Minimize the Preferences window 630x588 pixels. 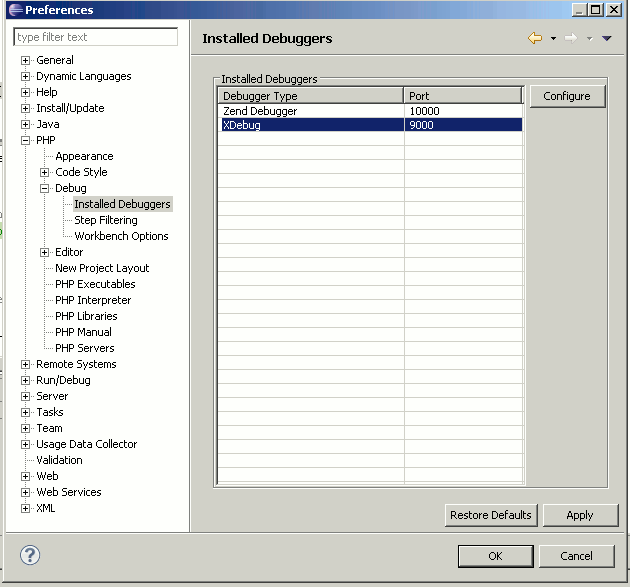(x=579, y=10)
